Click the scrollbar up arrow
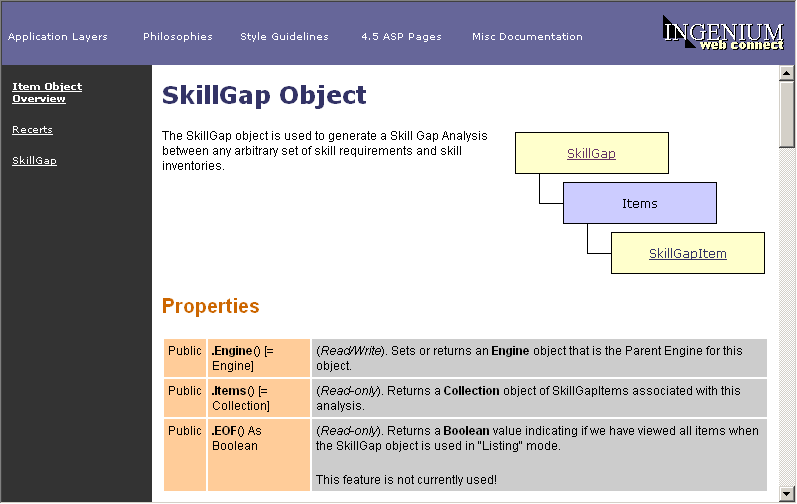This screenshot has width=797, height=504. click(x=787, y=74)
